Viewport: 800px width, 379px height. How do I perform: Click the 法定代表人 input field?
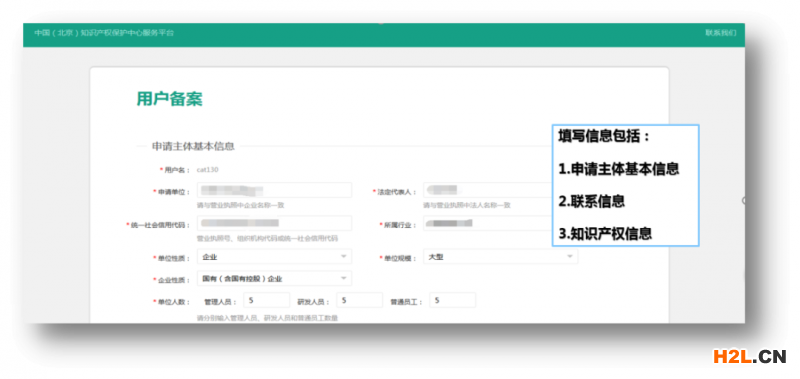(x=487, y=190)
